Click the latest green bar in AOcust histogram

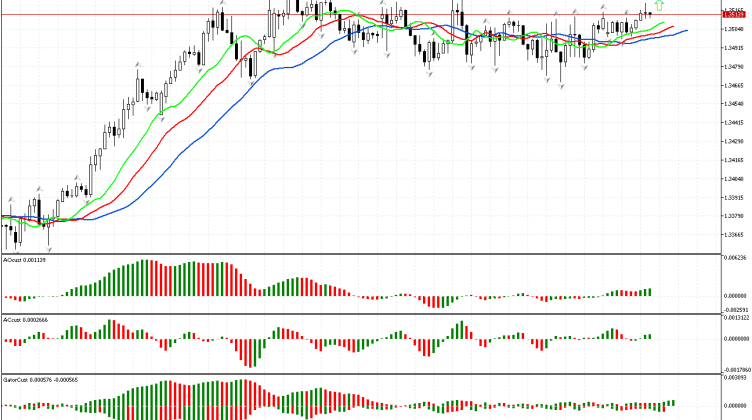pos(649,291)
